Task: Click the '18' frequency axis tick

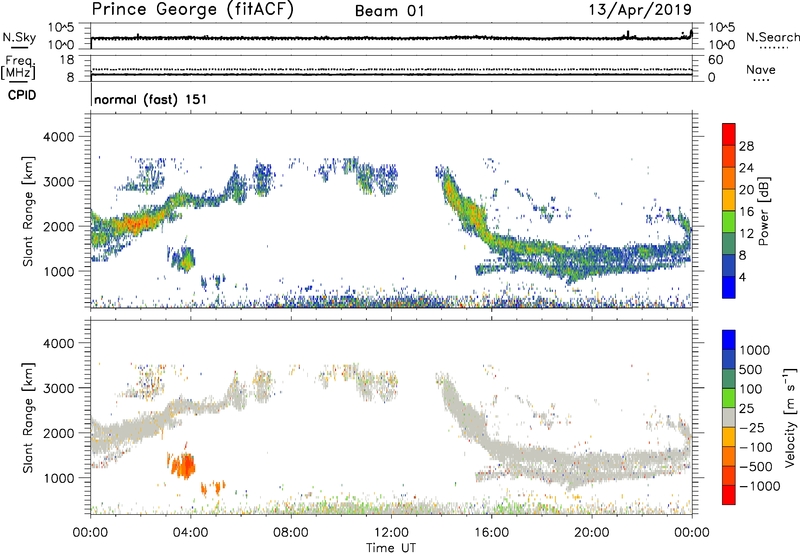Action: click(67, 60)
